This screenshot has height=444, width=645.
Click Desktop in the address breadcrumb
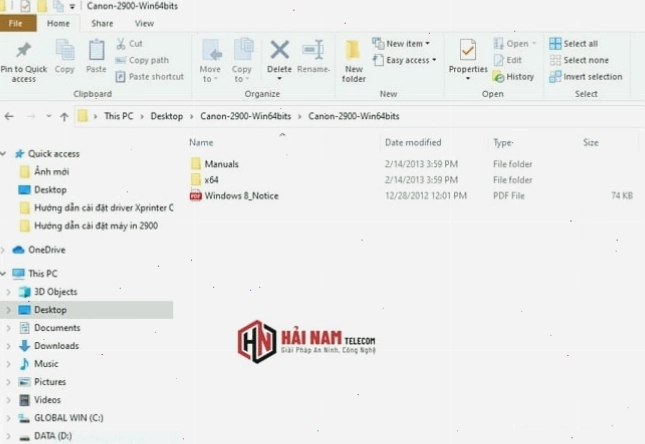(167, 116)
